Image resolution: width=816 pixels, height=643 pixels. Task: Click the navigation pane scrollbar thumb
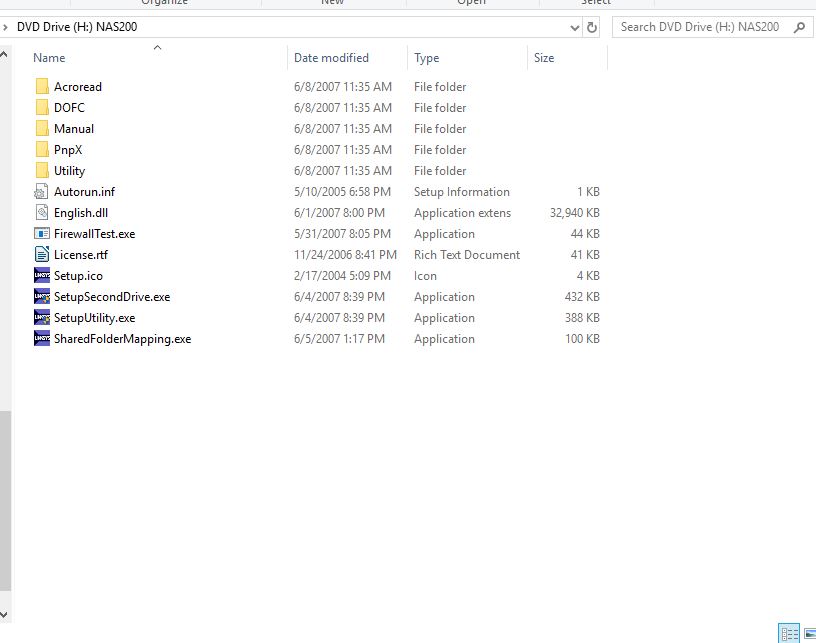[5, 500]
